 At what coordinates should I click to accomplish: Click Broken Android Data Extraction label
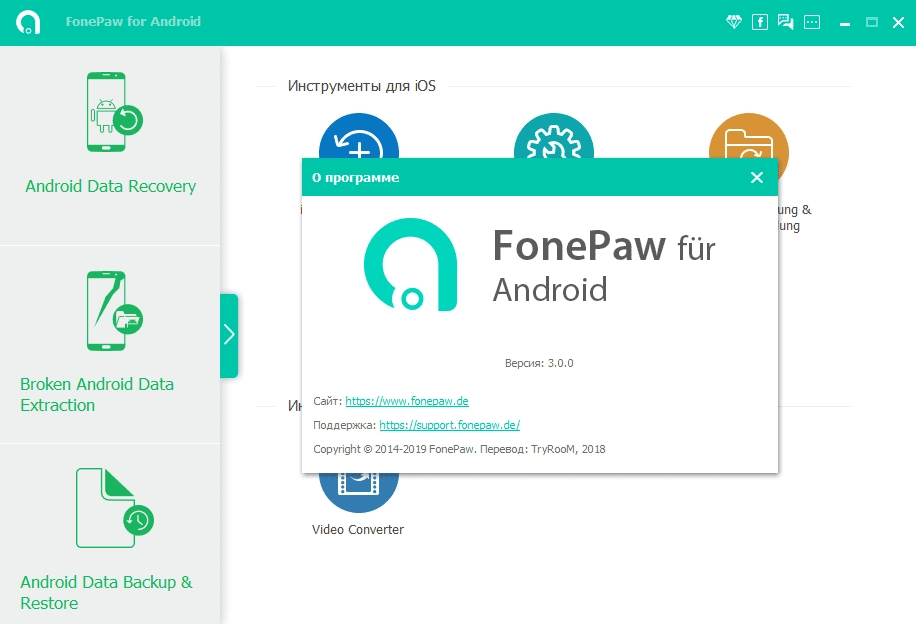pyautogui.click(x=97, y=394)
